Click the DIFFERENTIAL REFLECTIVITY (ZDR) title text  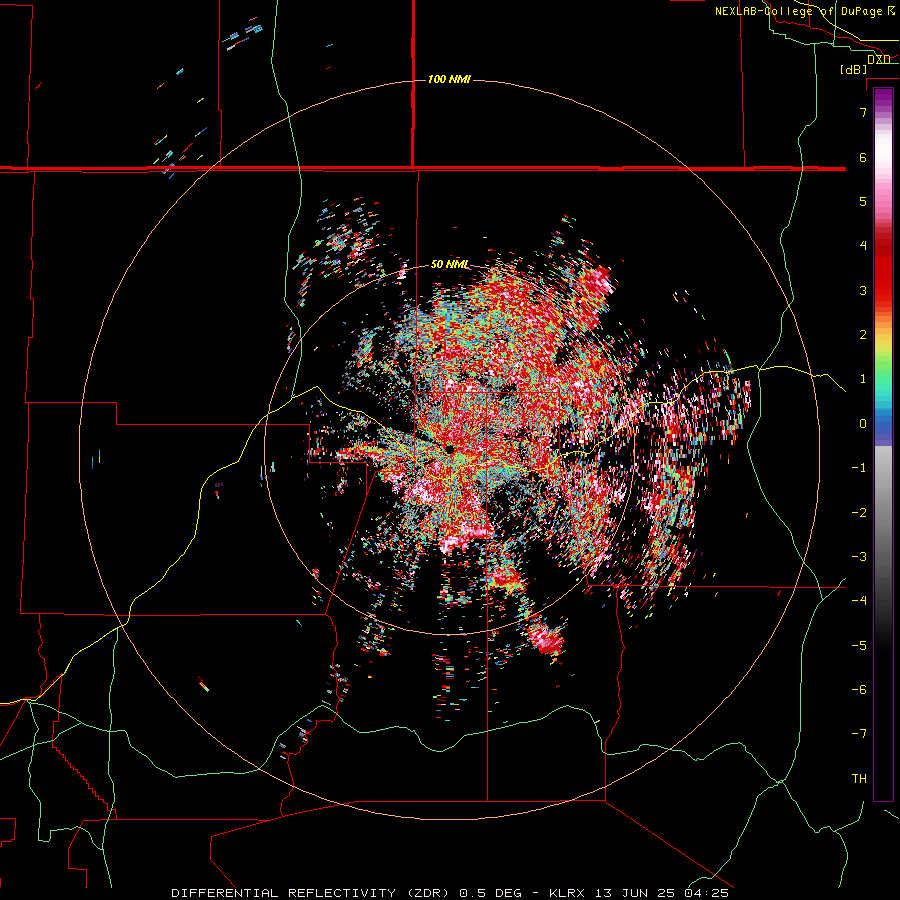[x=312, y=893]
